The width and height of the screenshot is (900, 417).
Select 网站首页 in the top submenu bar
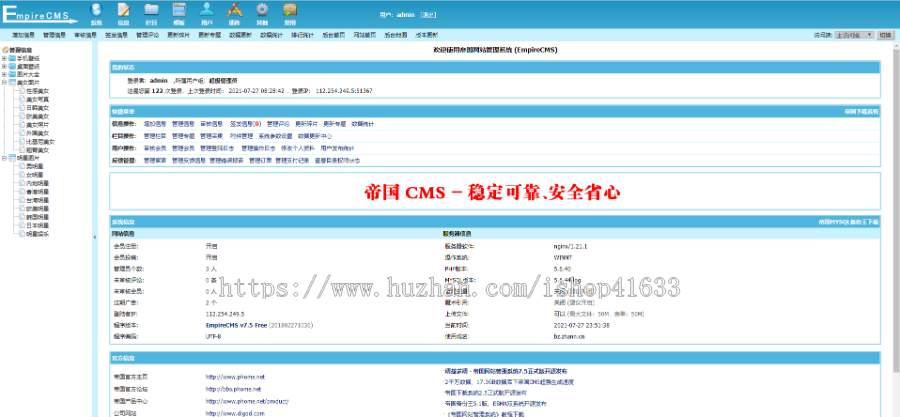pos(364,35)
